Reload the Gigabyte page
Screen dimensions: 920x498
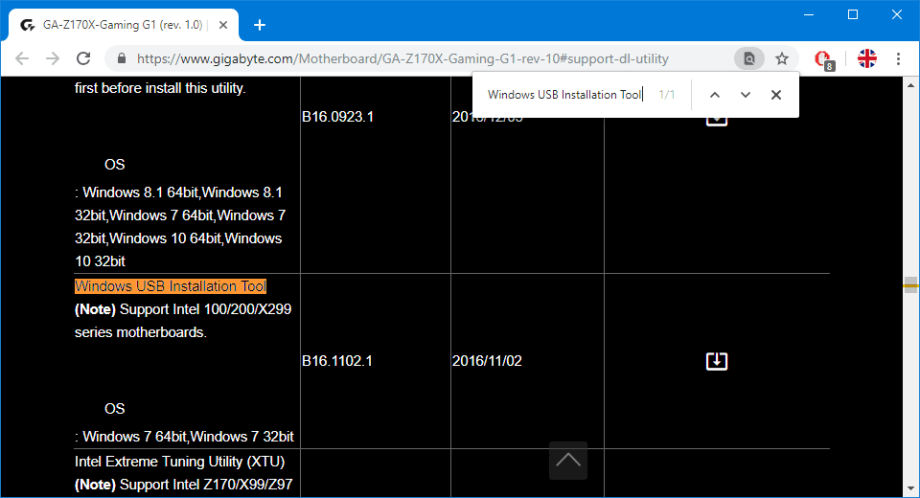(x=83, y=59)
